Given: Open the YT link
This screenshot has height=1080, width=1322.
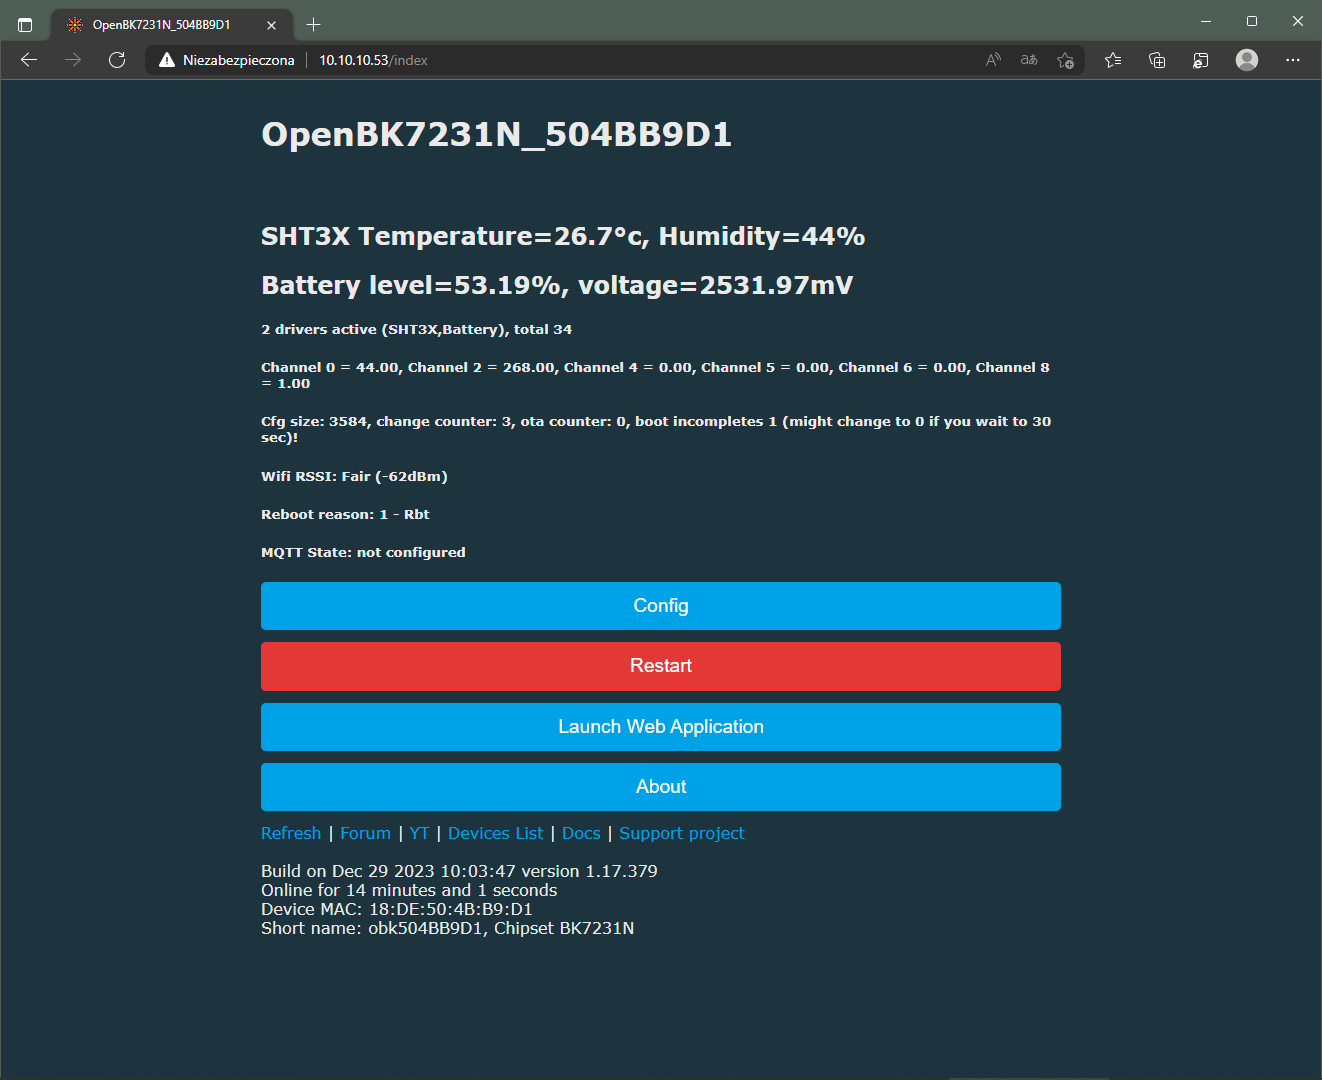Looking at the screenshot, I should [419, 833].
